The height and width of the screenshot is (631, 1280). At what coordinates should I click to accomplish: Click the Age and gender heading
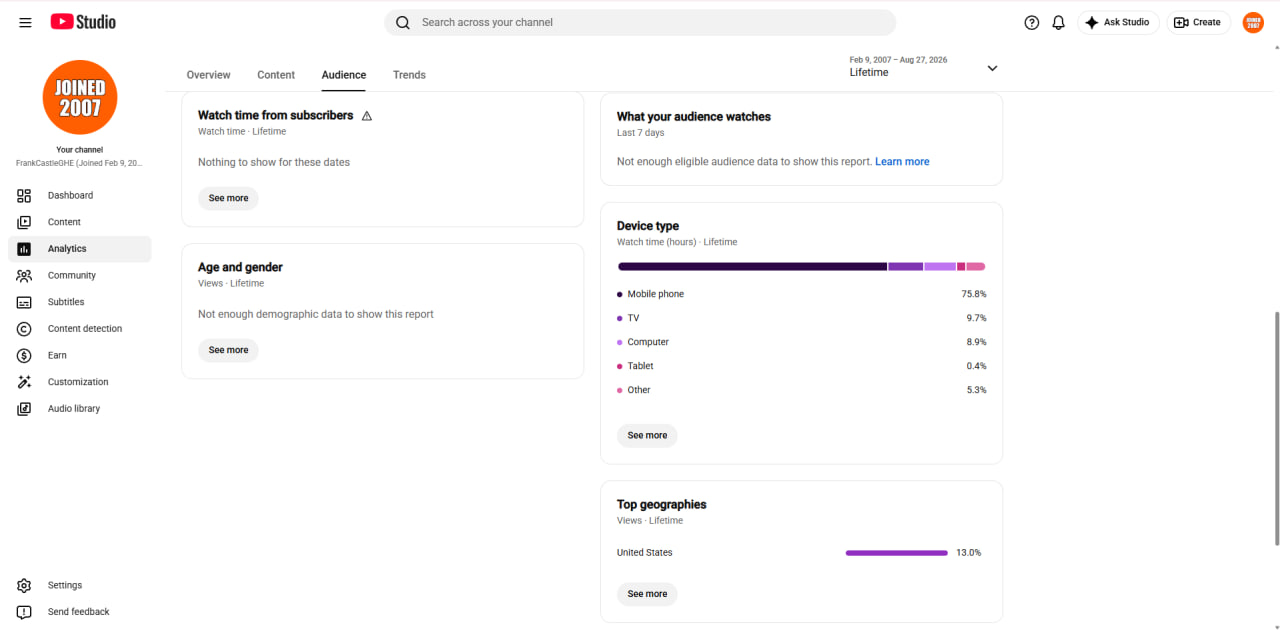click(240, 268)
